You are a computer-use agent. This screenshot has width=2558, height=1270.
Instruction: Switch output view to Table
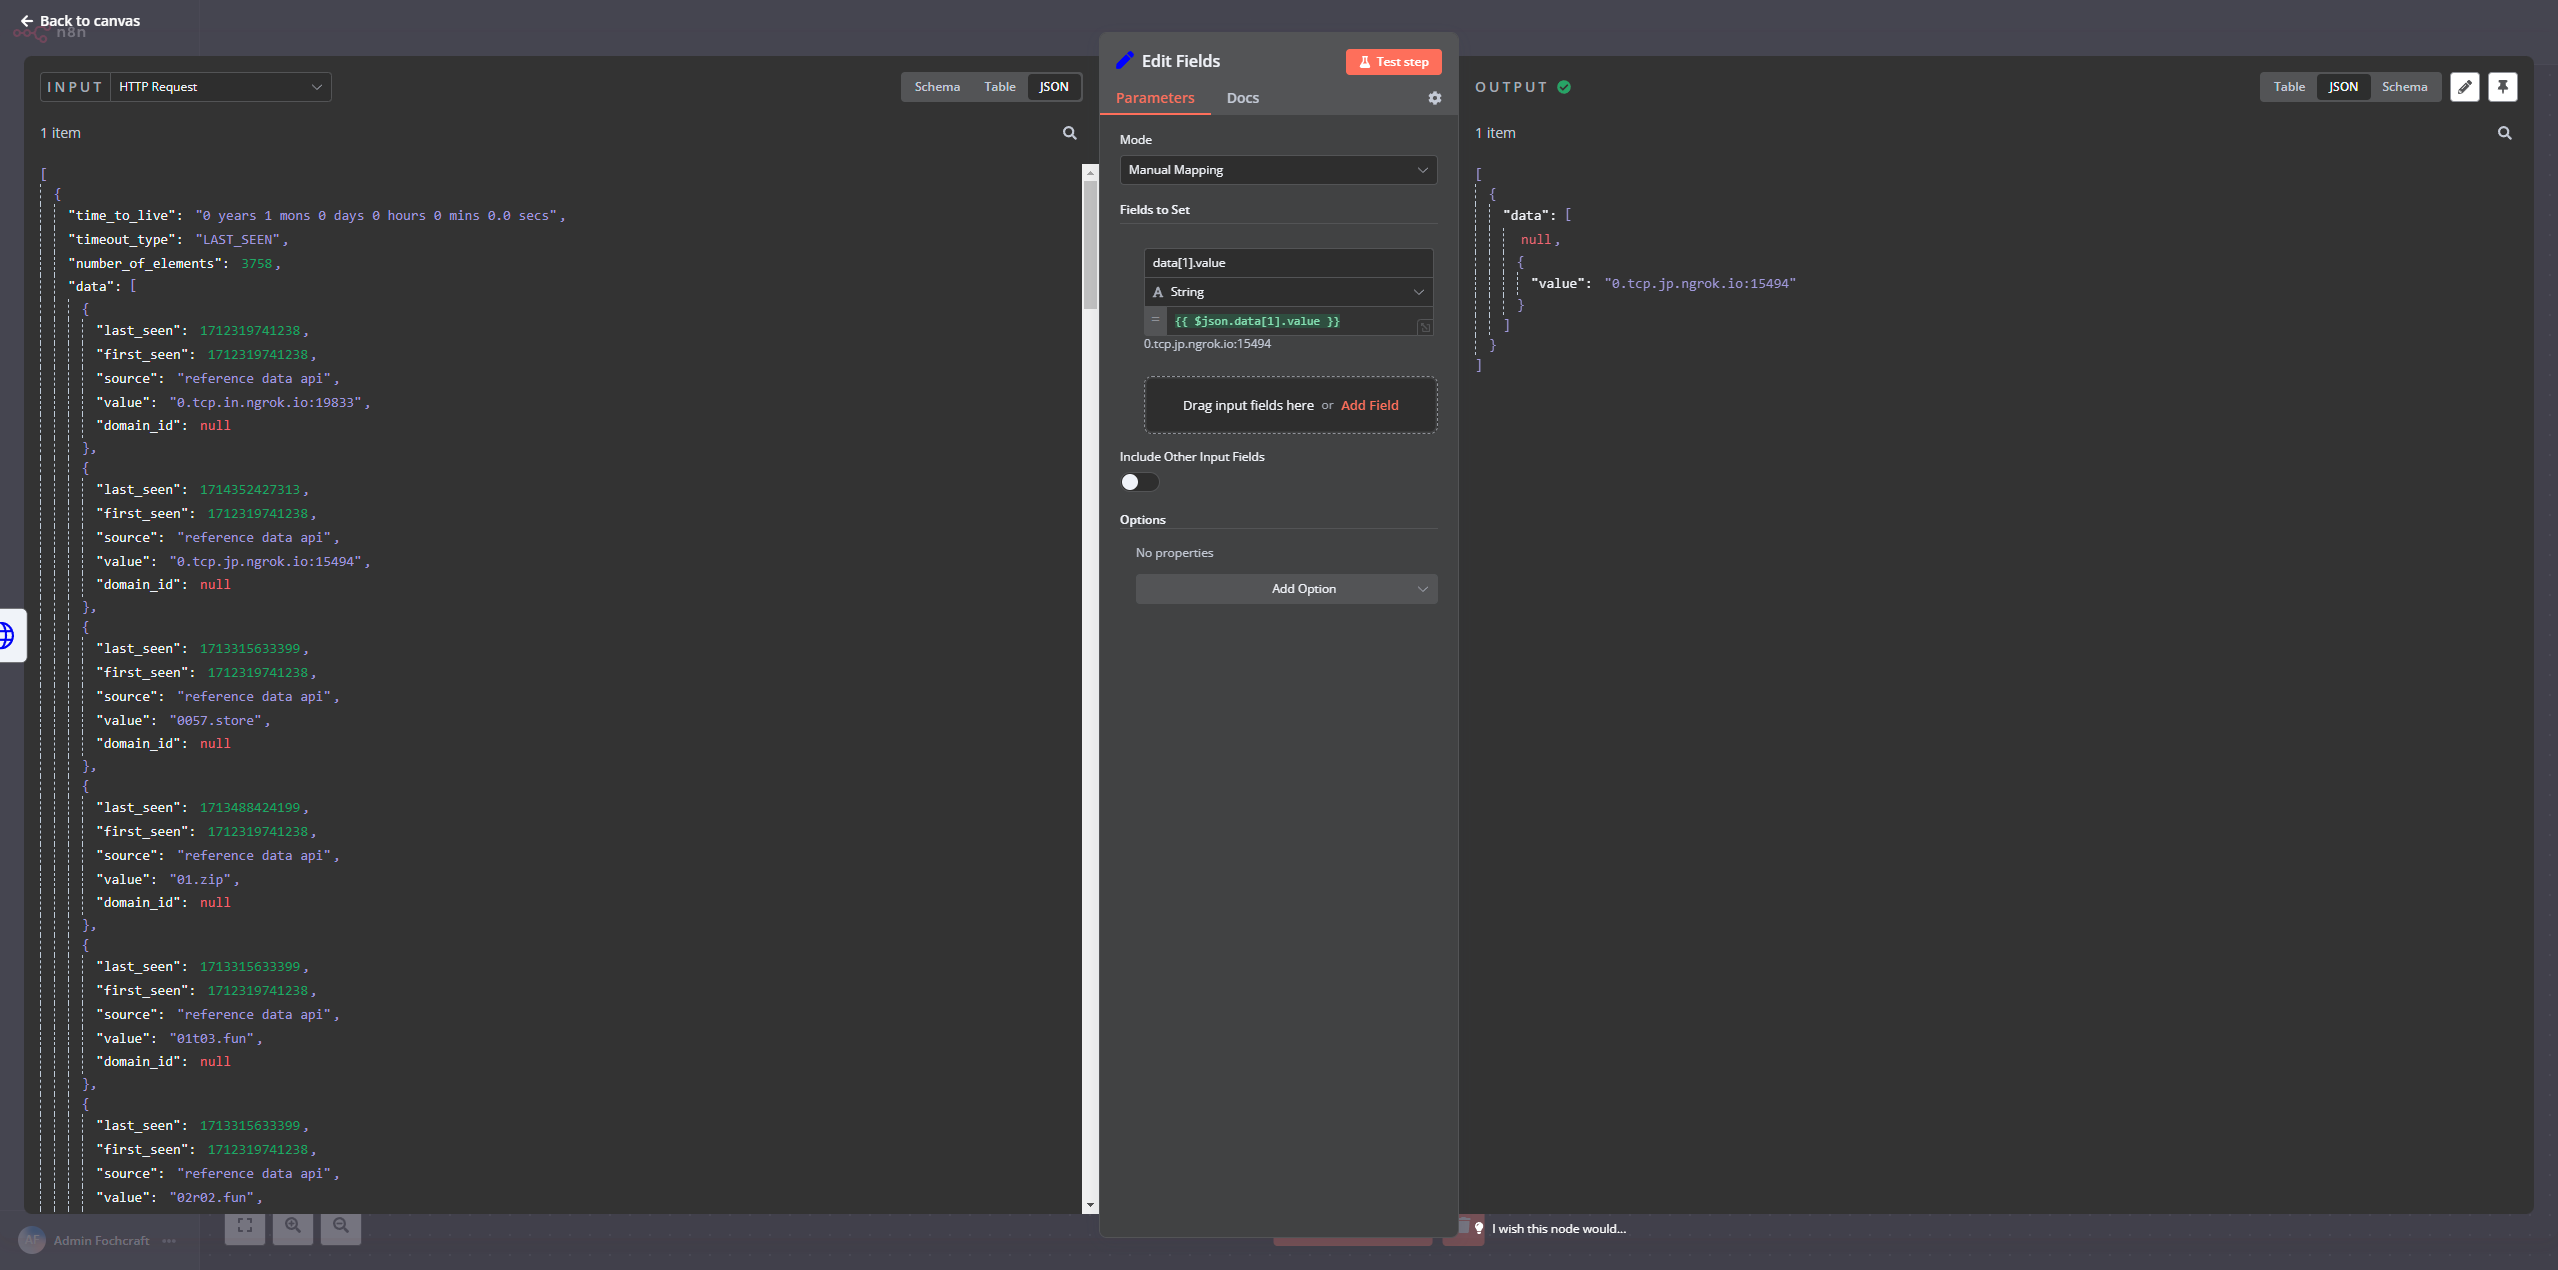click(2288, 87)
